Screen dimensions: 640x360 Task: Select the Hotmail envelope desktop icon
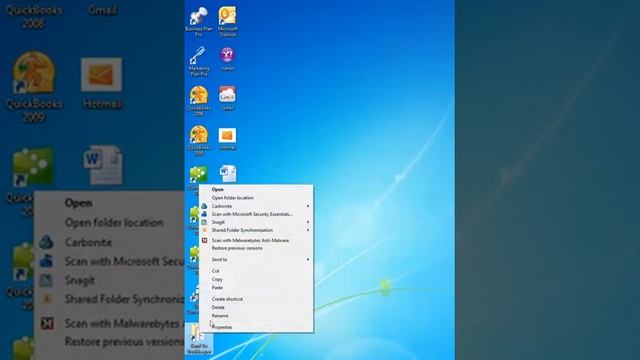[x=227, y=138]
